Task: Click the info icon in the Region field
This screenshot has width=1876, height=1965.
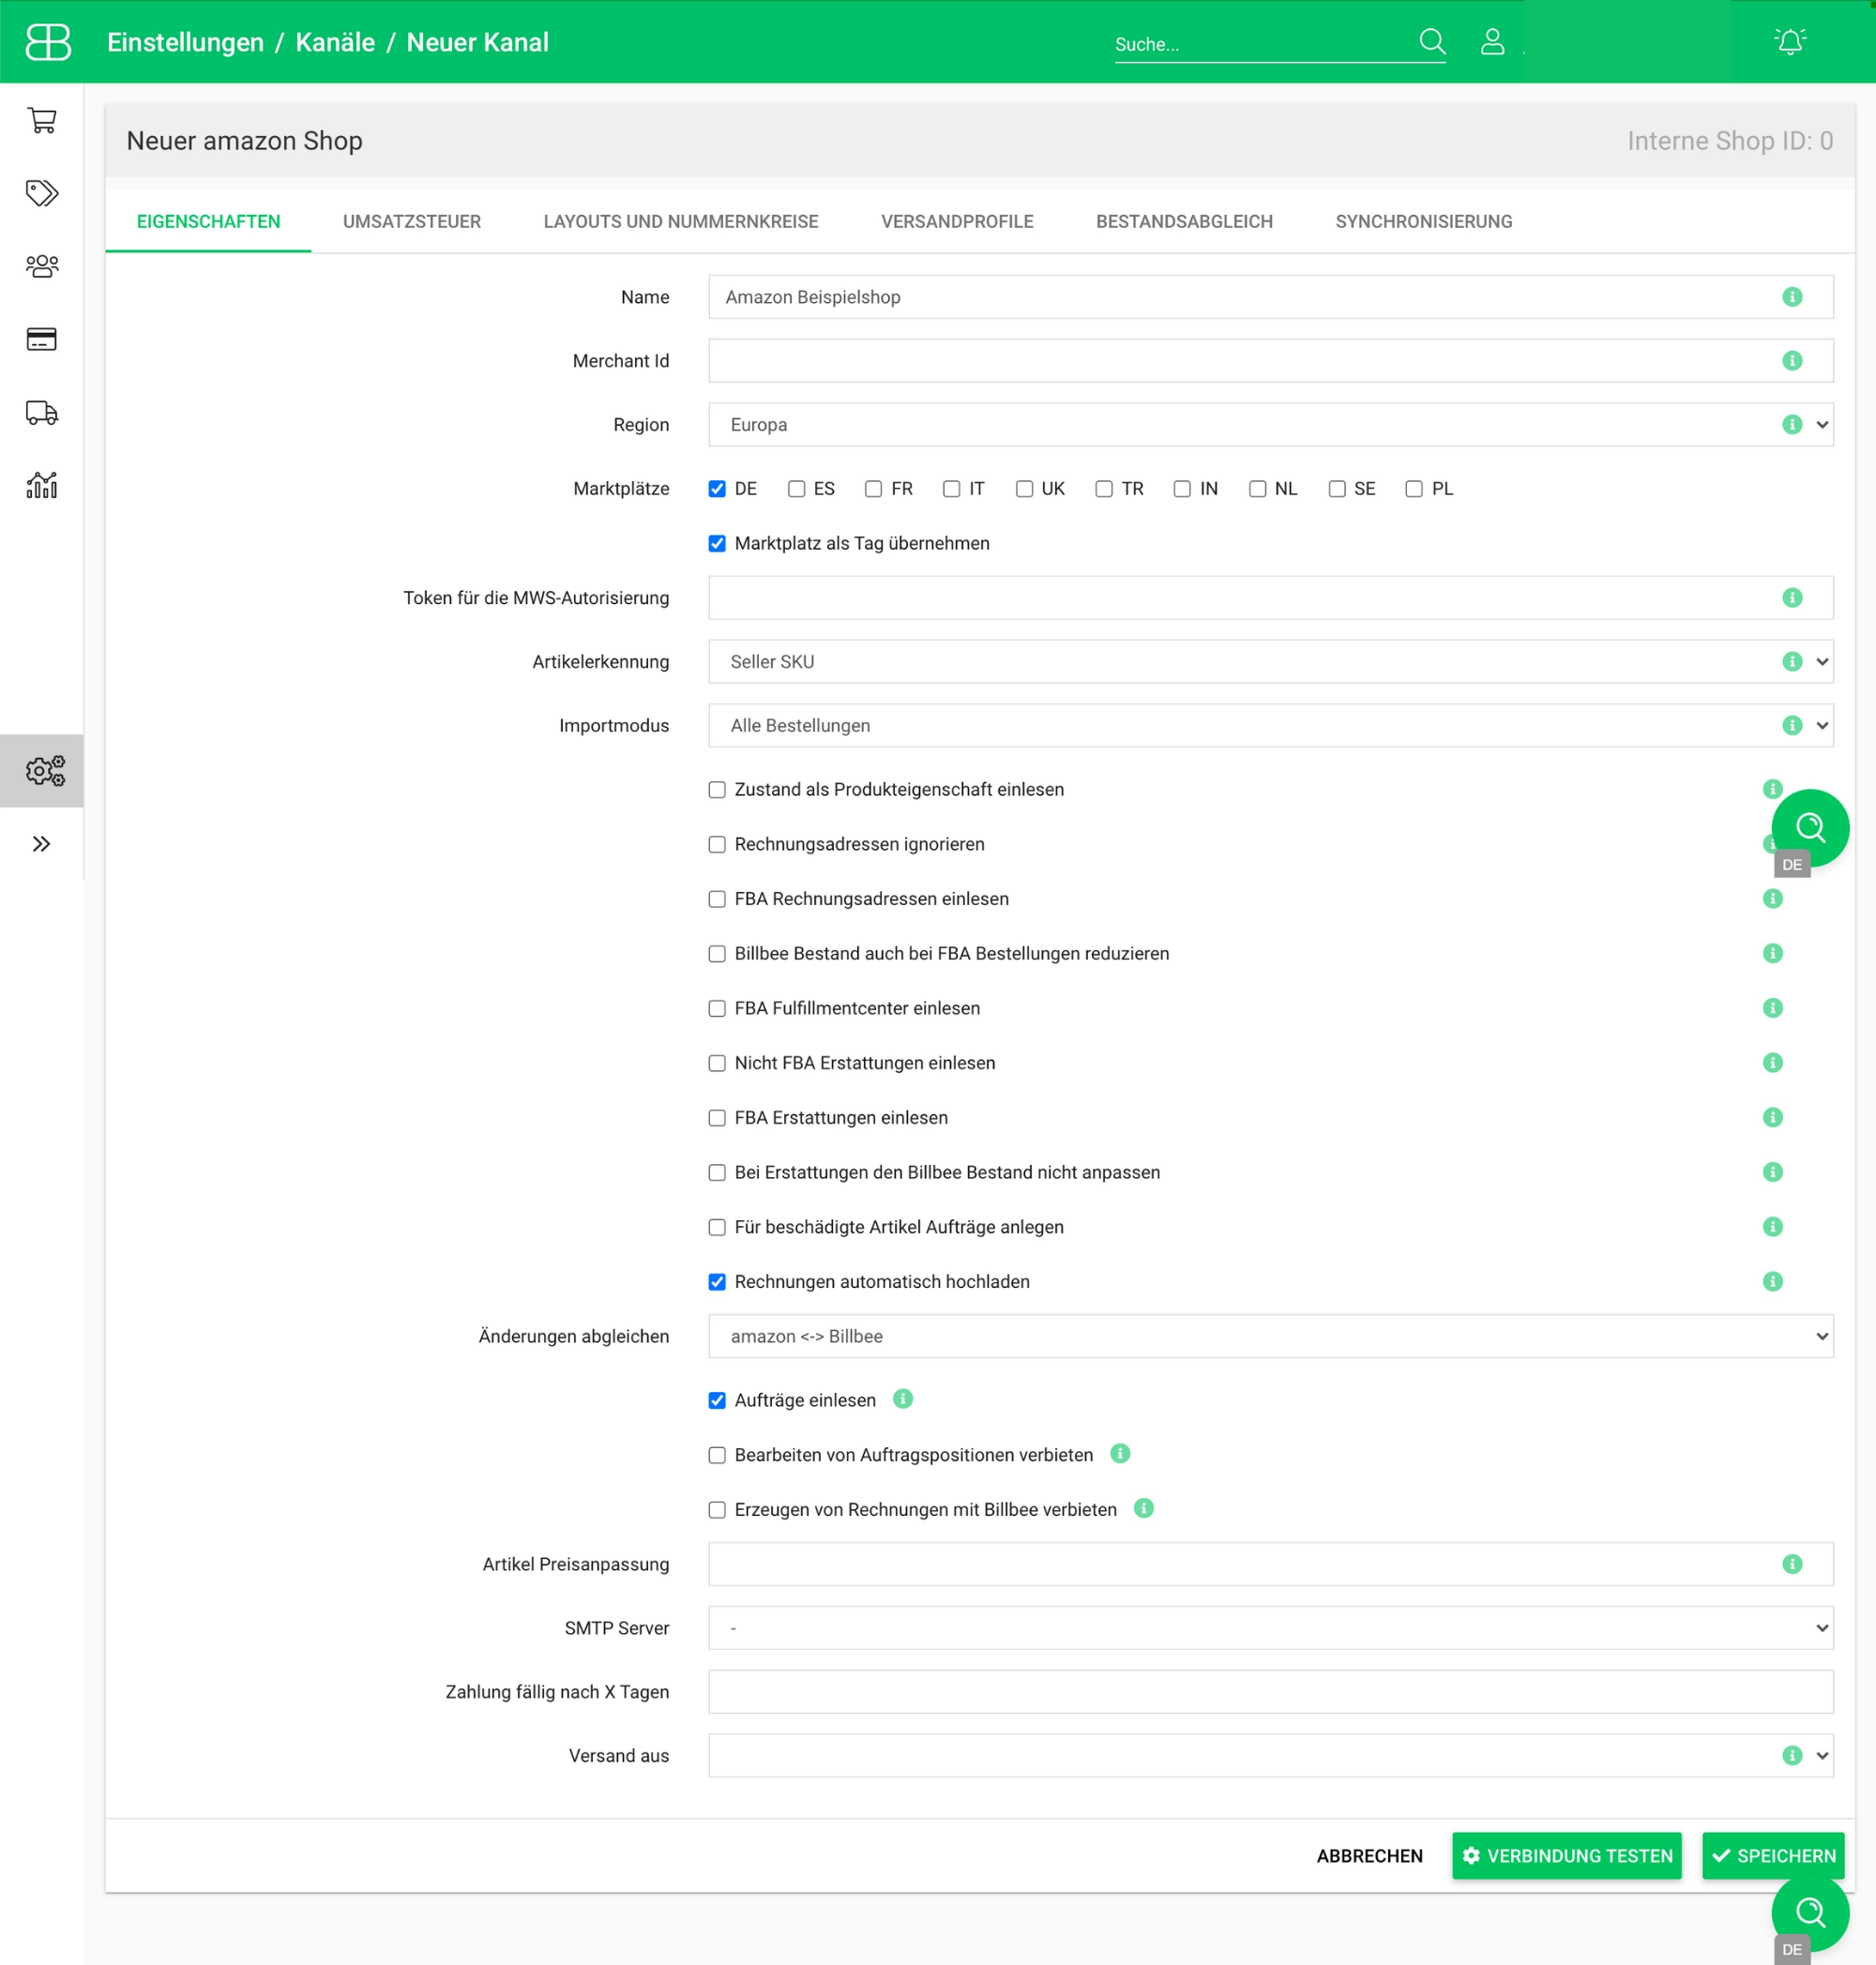Action: coord(1792,425)
